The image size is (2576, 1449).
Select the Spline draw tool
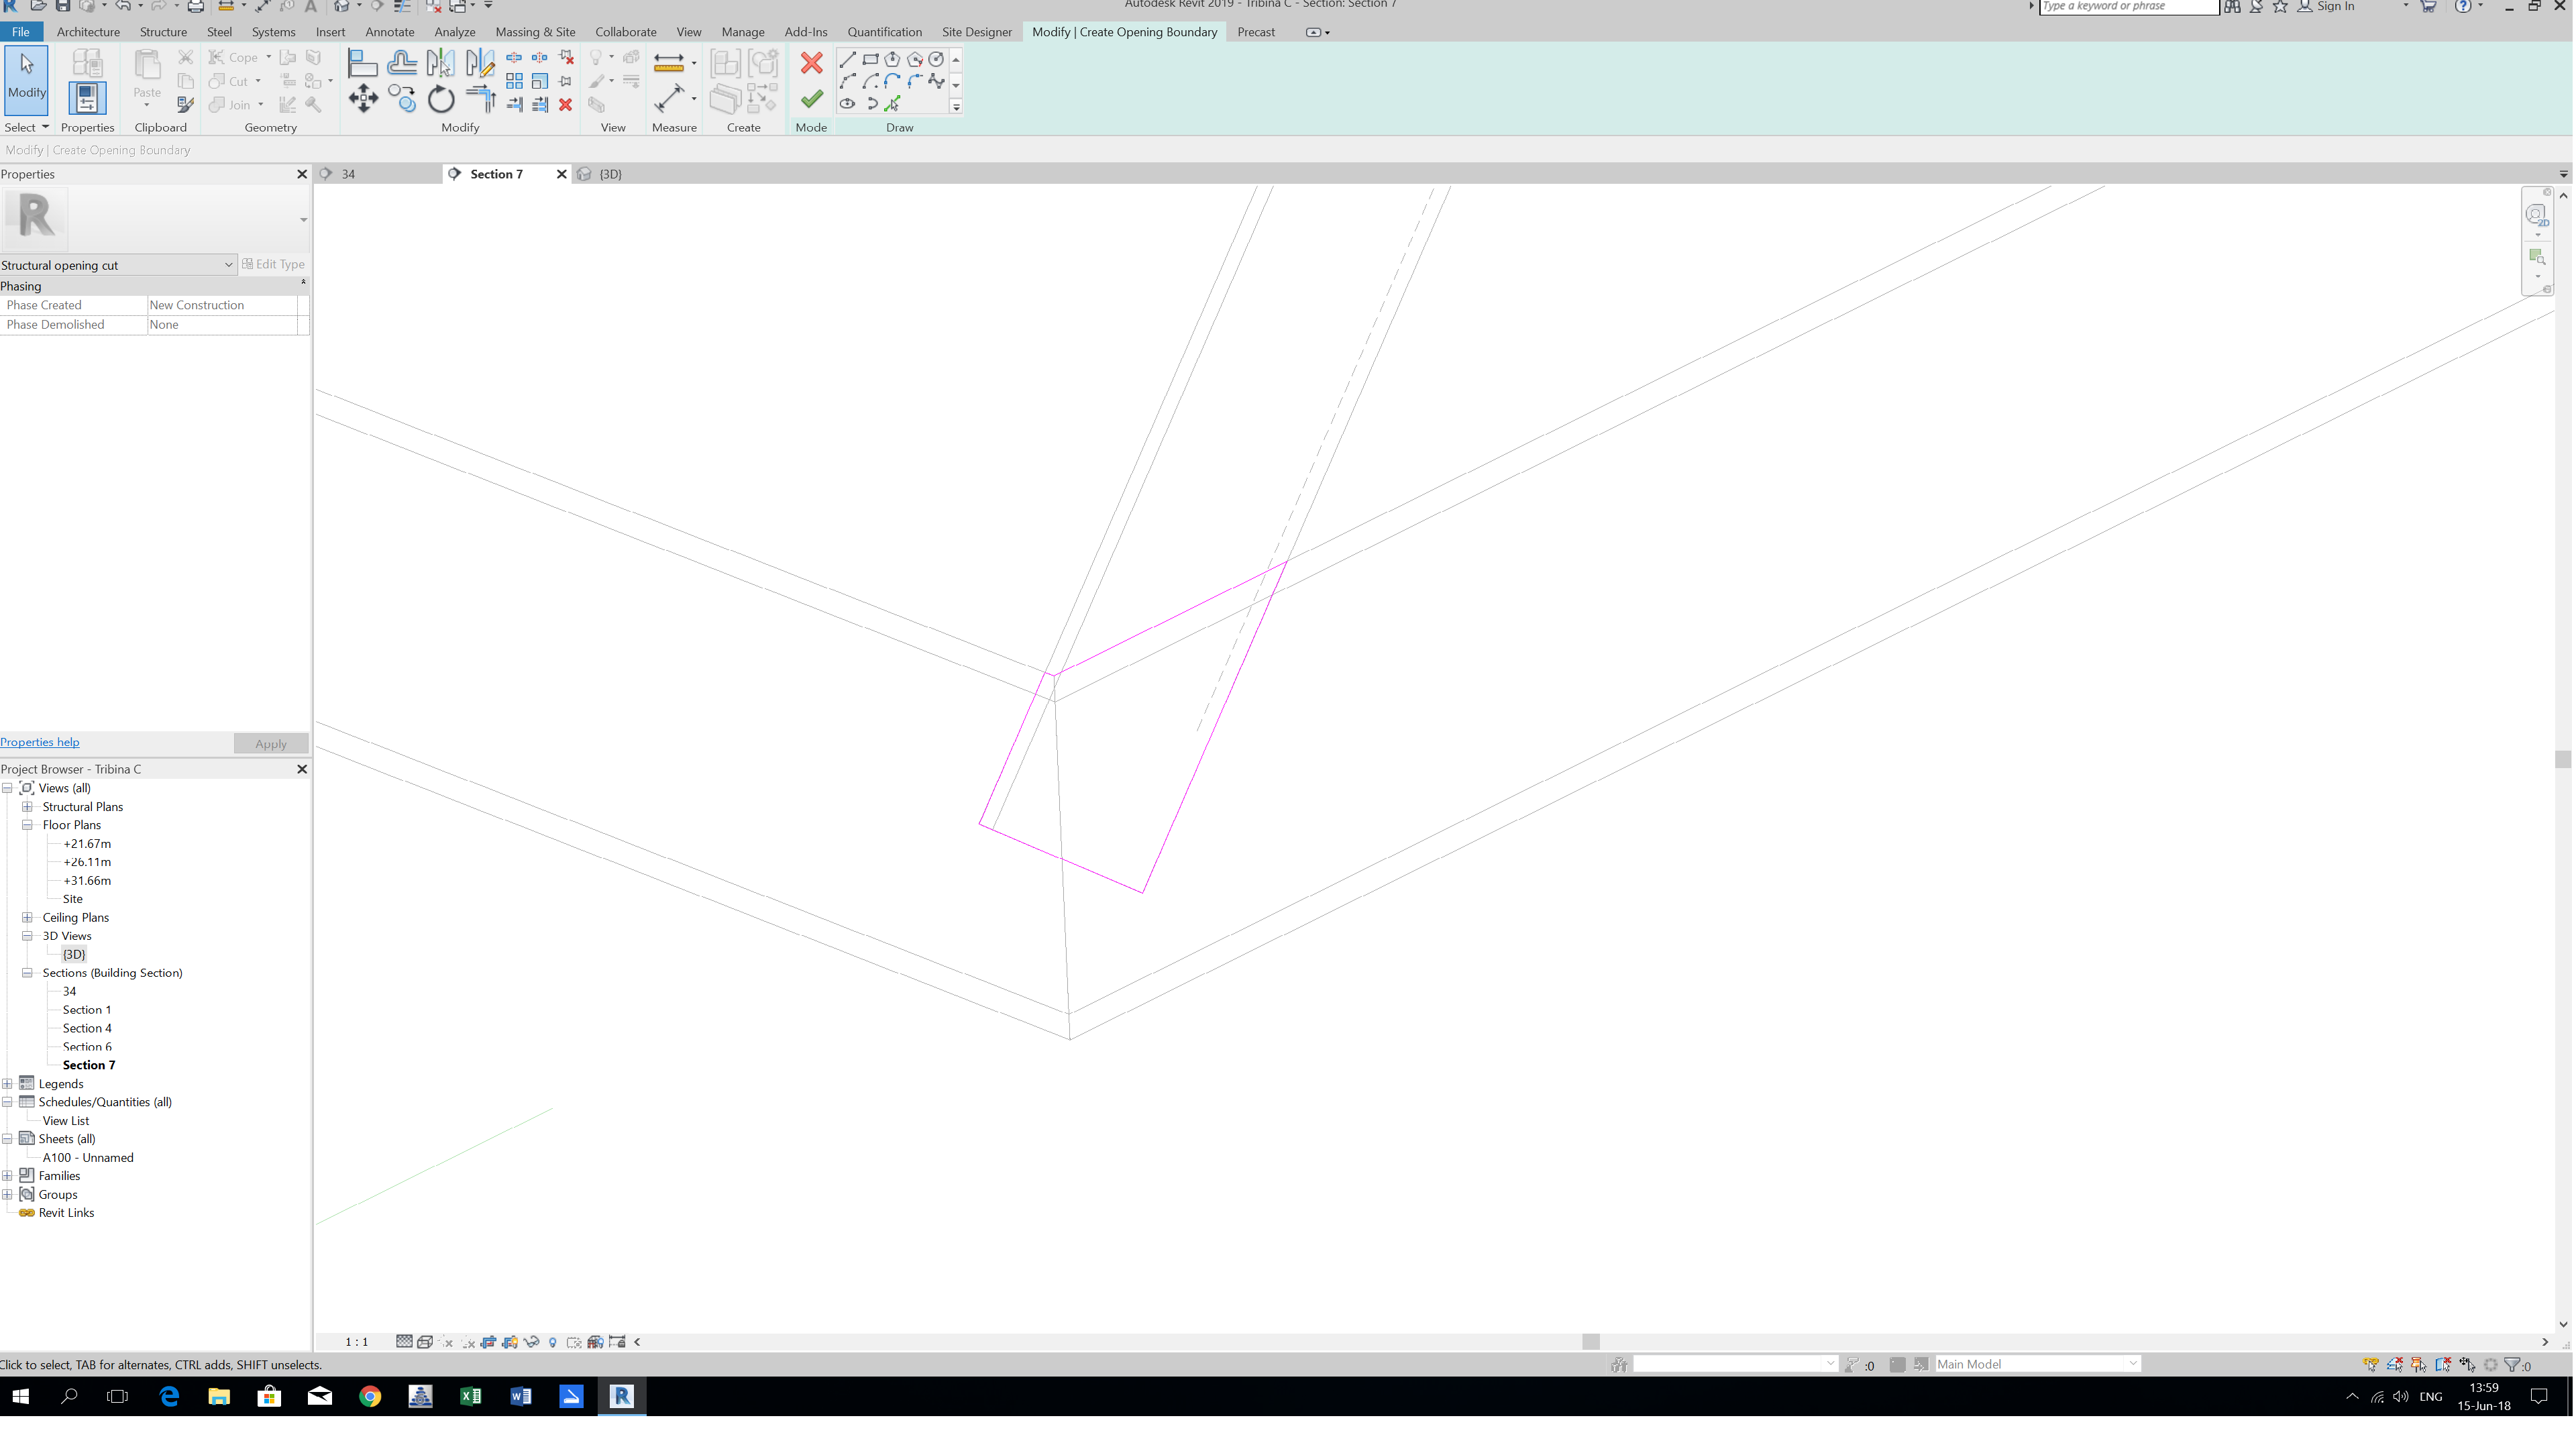click(x=936, y=81)
